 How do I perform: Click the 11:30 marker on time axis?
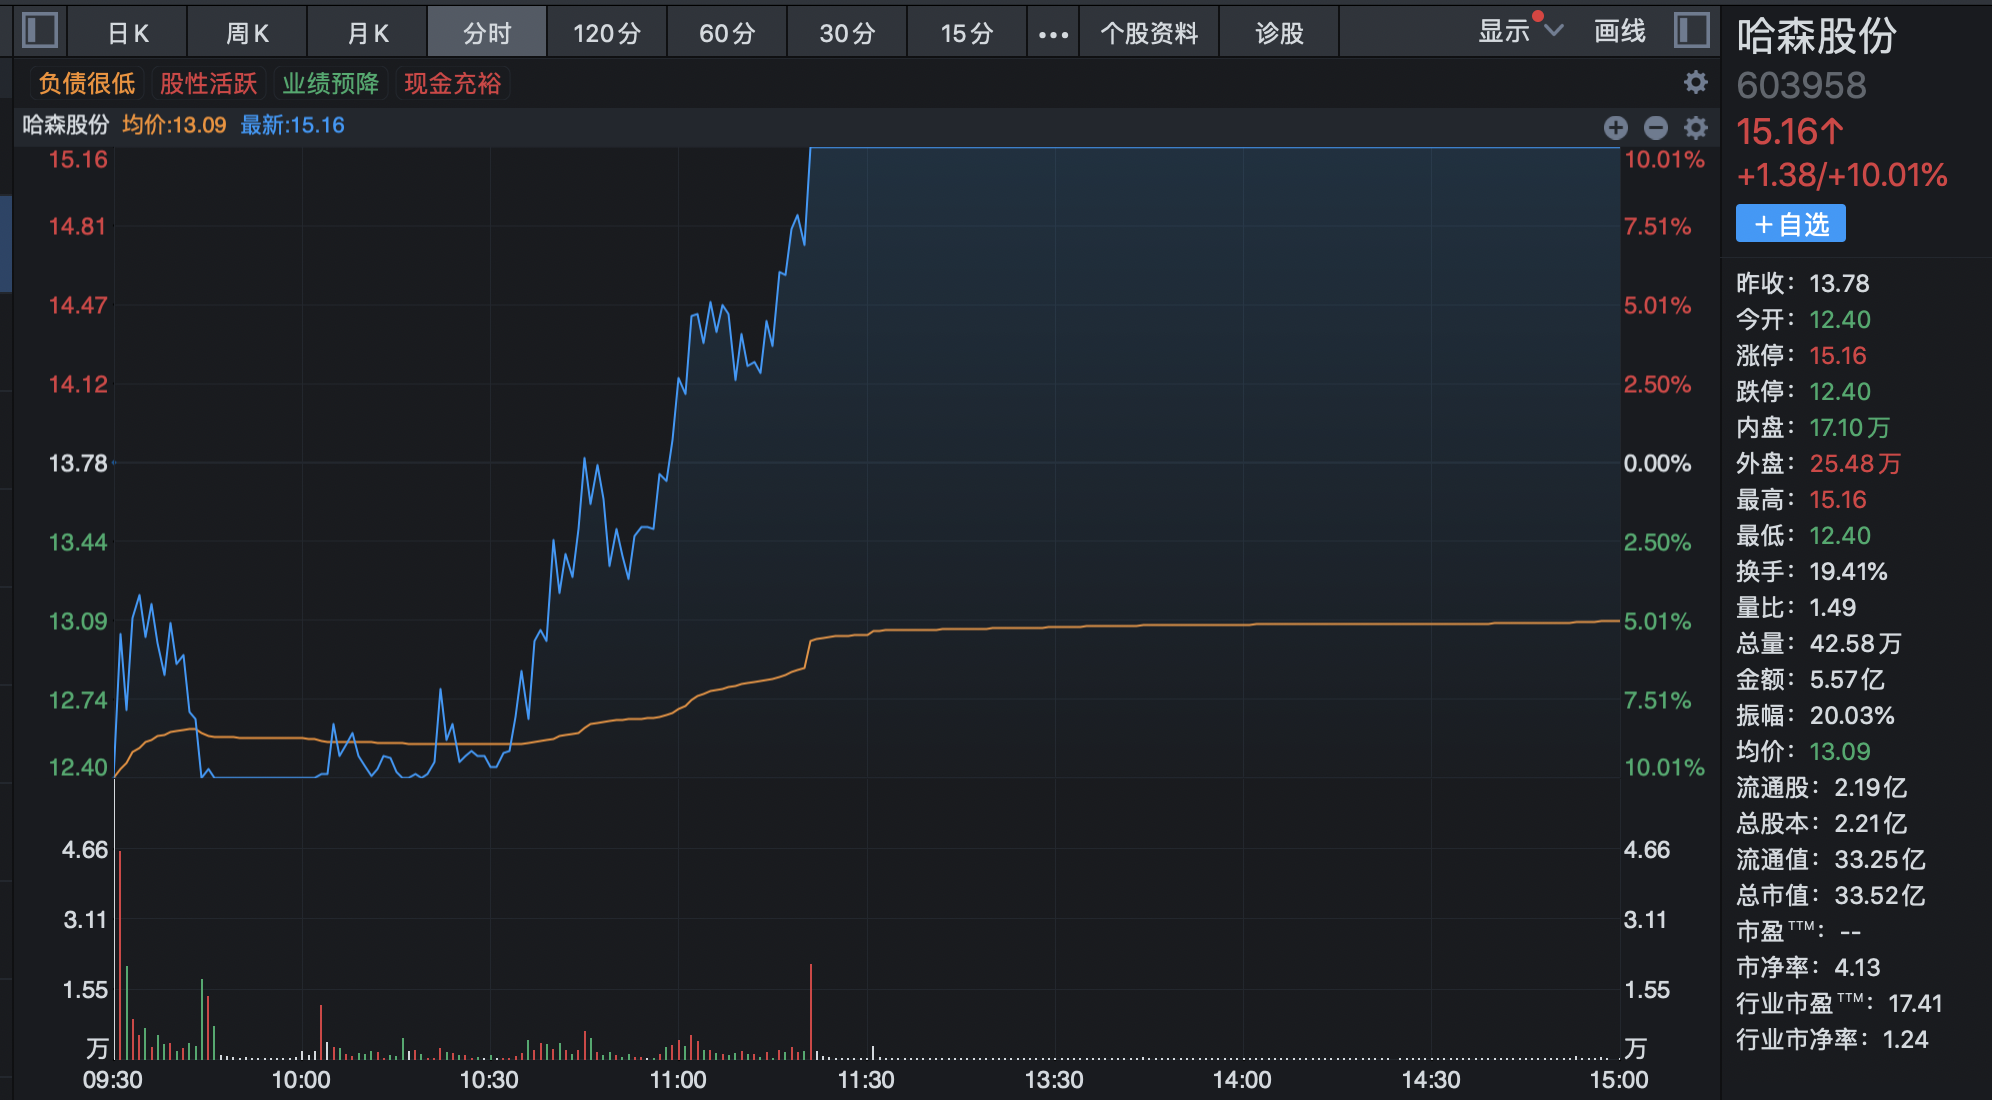tap(866, 1080)
